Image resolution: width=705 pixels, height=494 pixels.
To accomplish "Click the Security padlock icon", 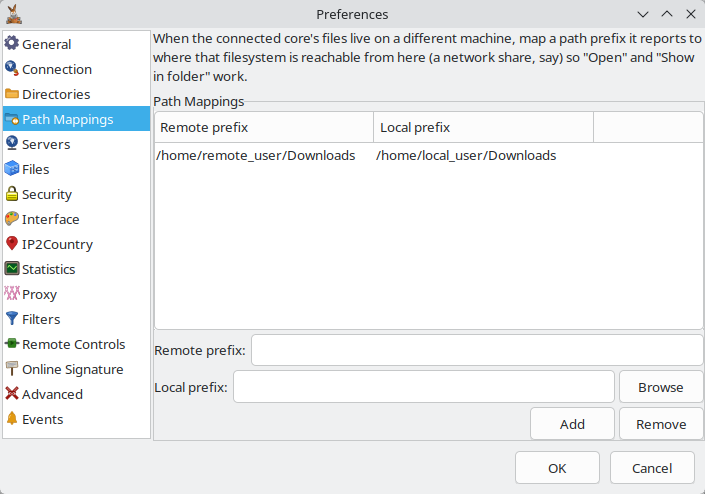I will click(x=12, y=194).
